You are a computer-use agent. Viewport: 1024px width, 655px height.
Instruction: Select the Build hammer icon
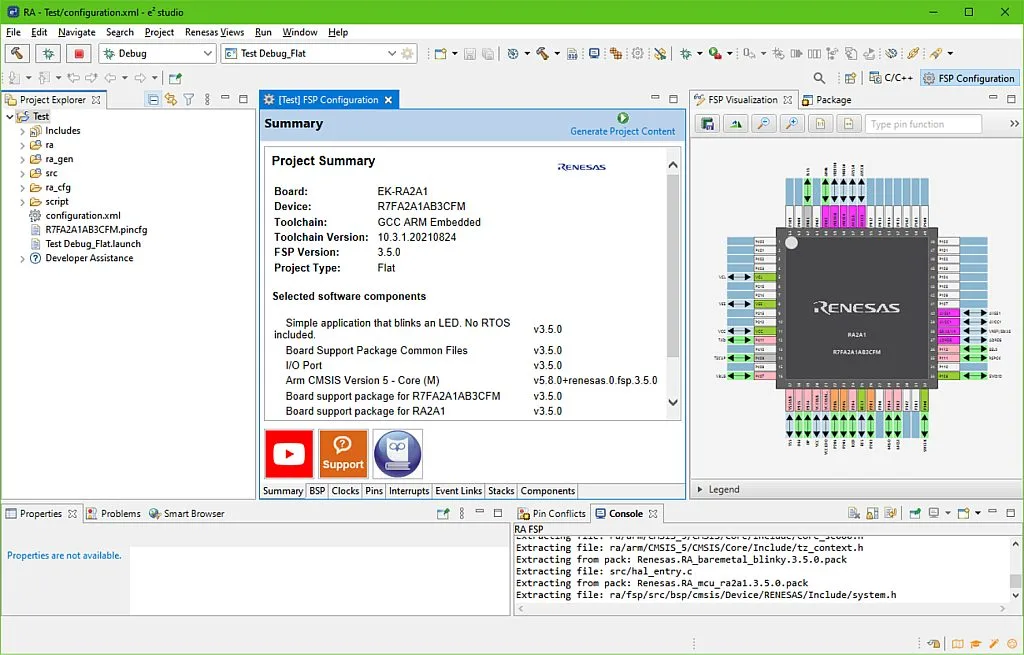pyautogui.click(x=16, y=53)
